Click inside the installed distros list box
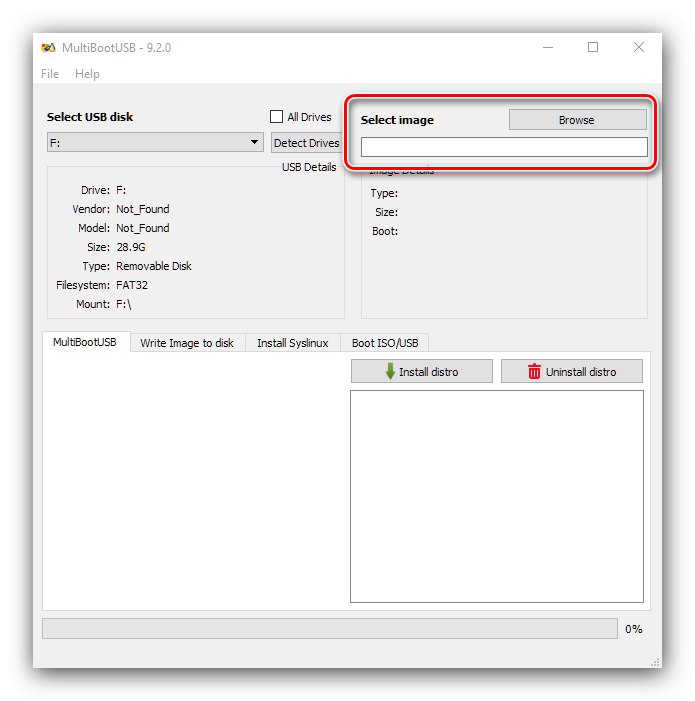This screenshot has height=701, width=695. [x=497, y=496]
